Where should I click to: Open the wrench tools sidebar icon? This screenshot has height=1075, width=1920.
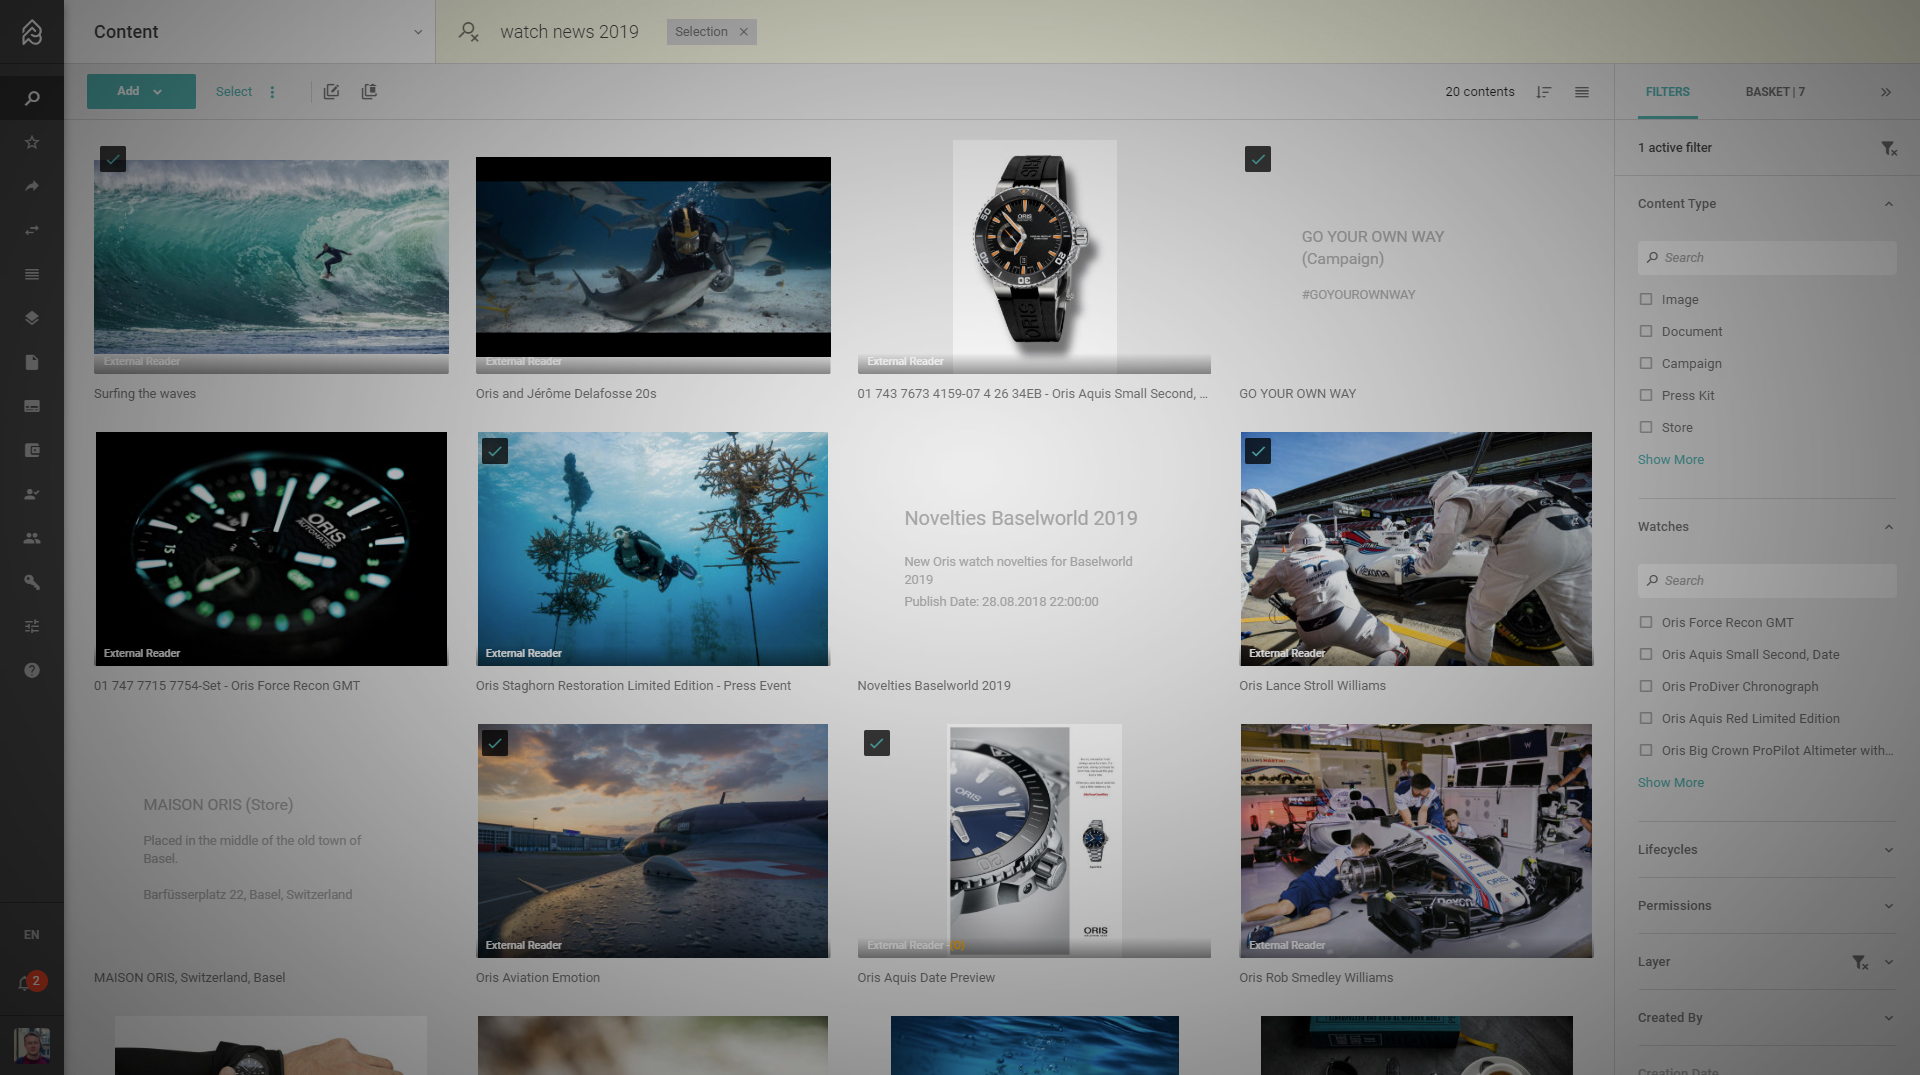coord(32,582)
